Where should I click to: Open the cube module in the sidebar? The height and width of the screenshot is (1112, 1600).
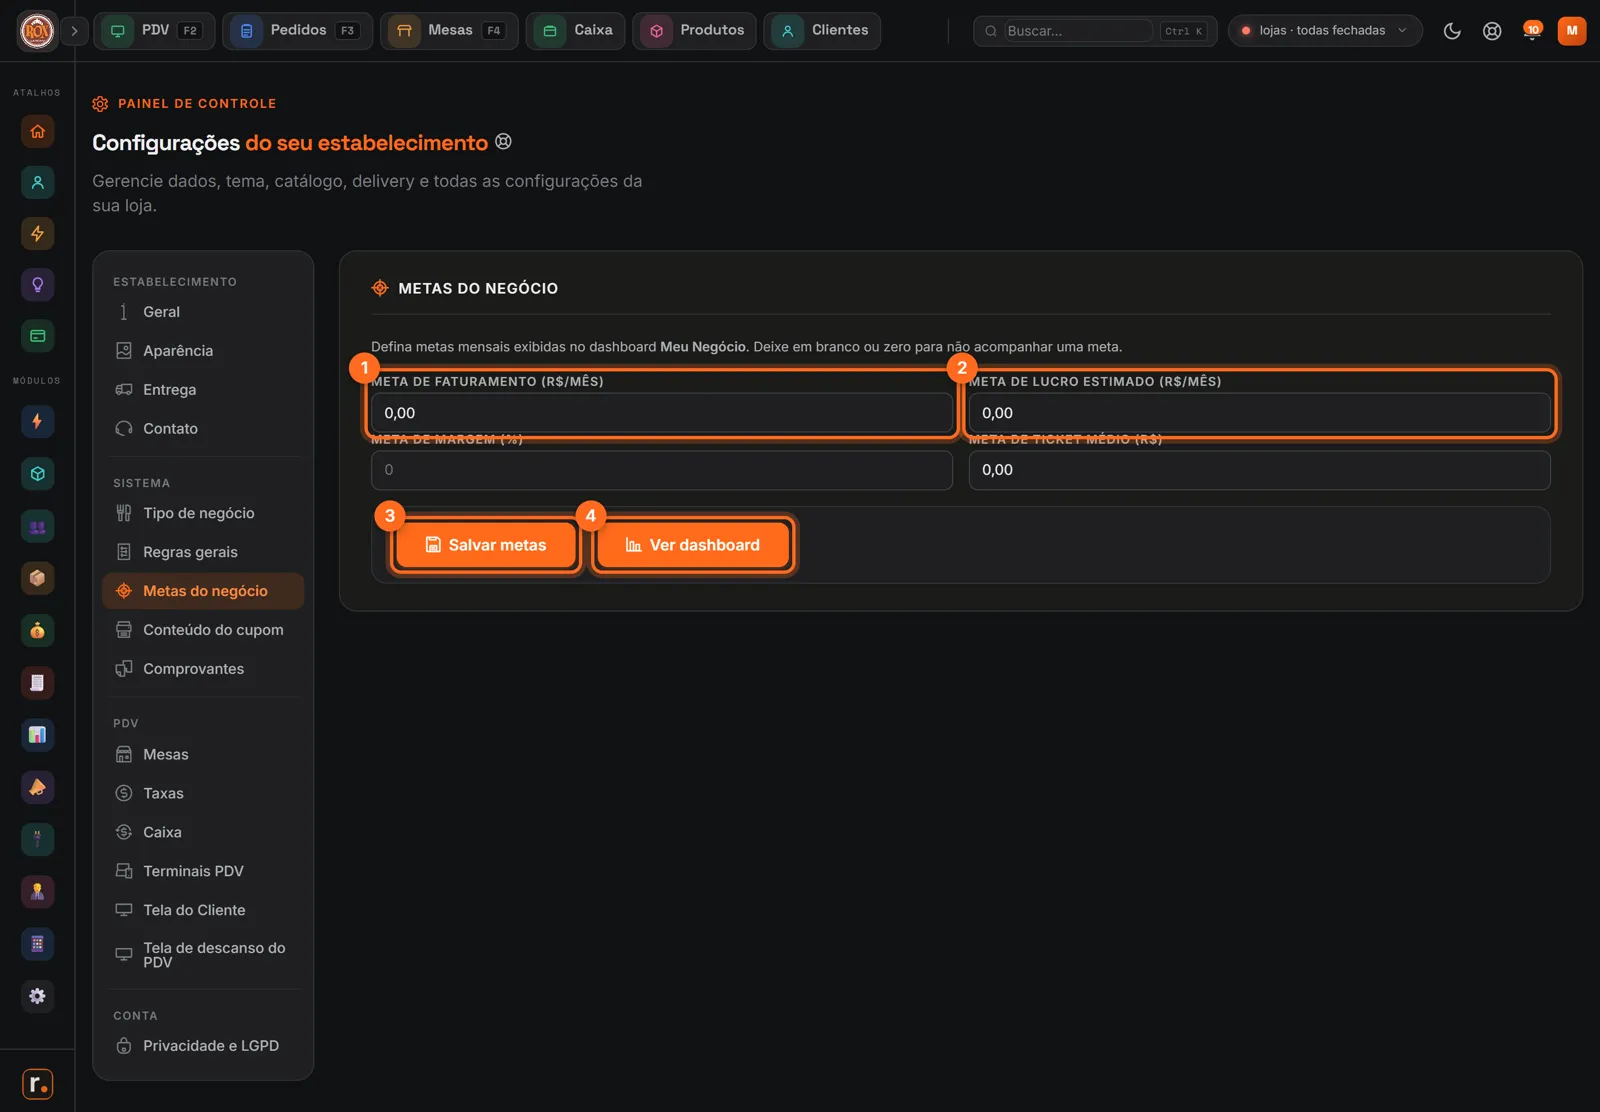37,474
